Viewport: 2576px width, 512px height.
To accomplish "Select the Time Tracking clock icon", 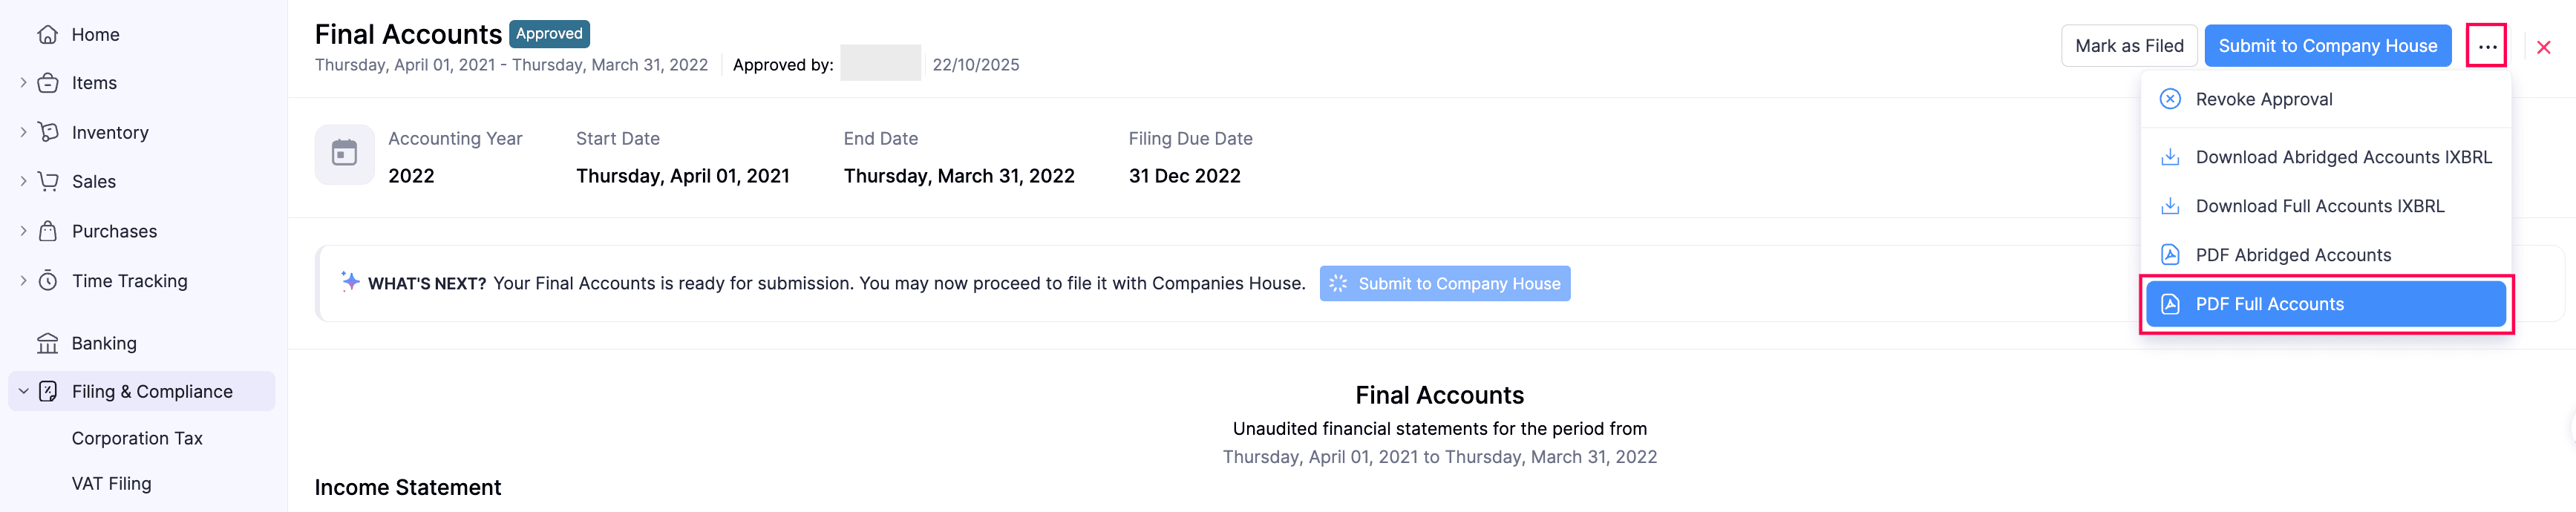I will 47,280.
